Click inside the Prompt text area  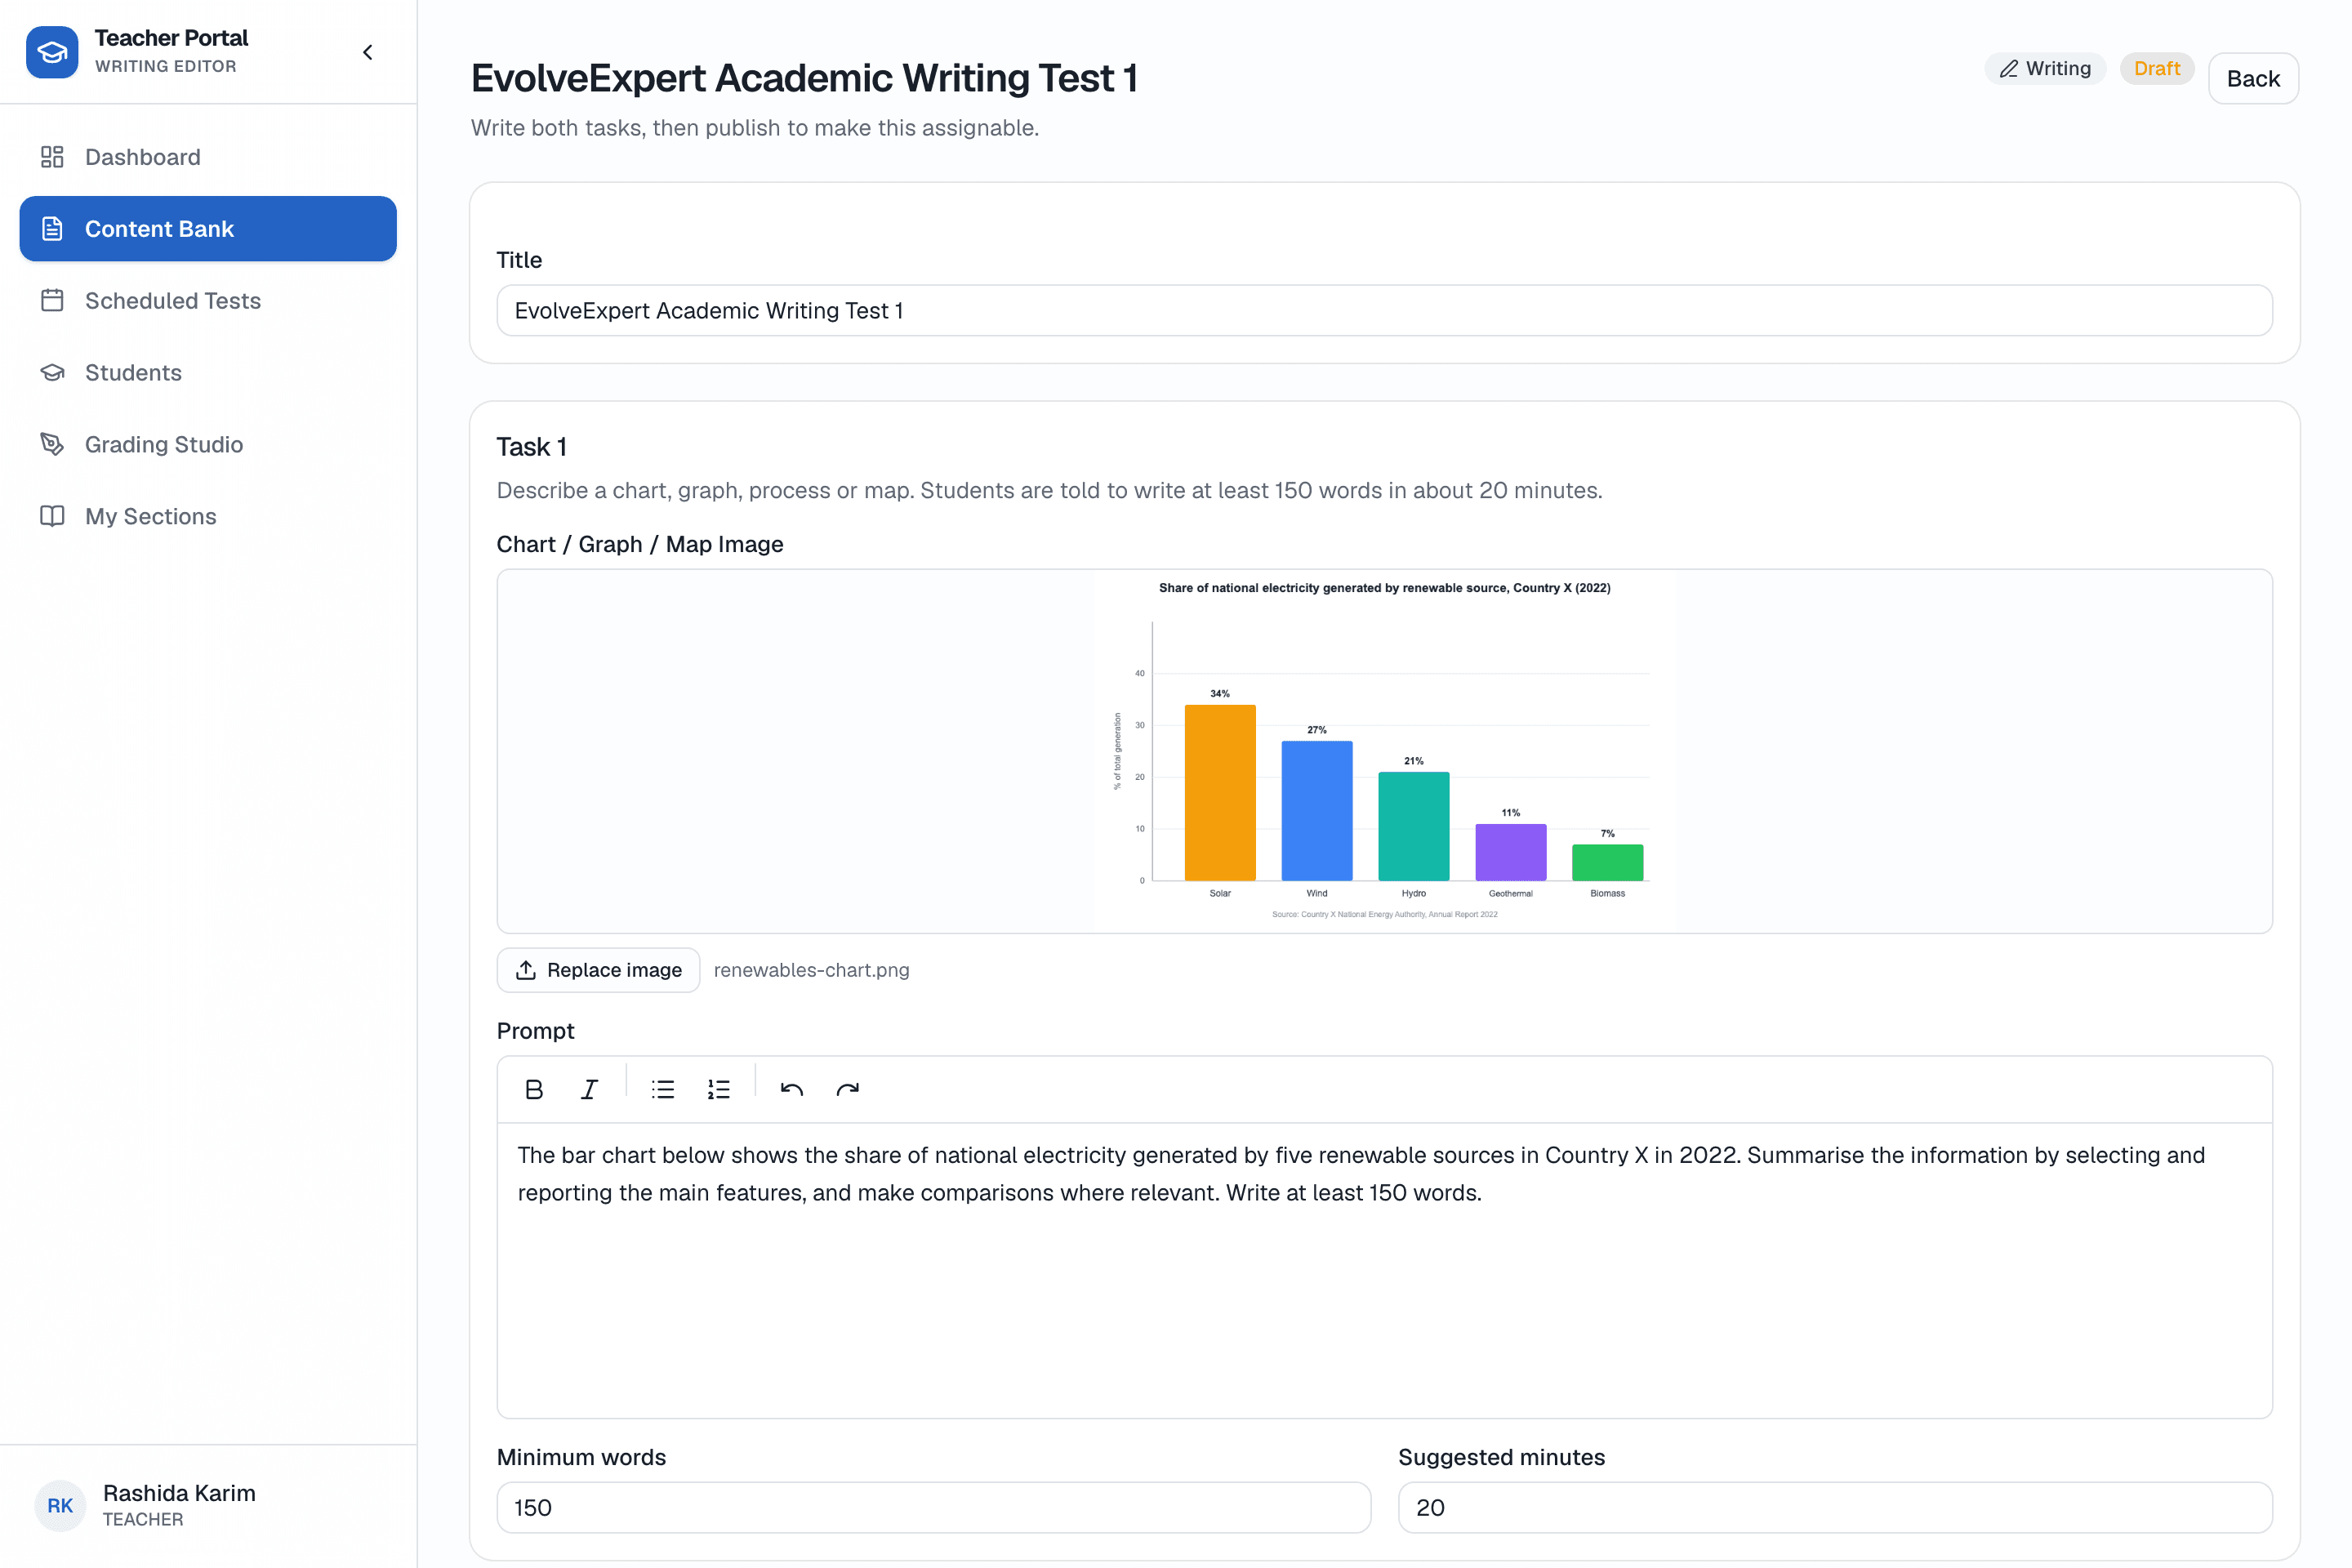tap(1385, 1270)
